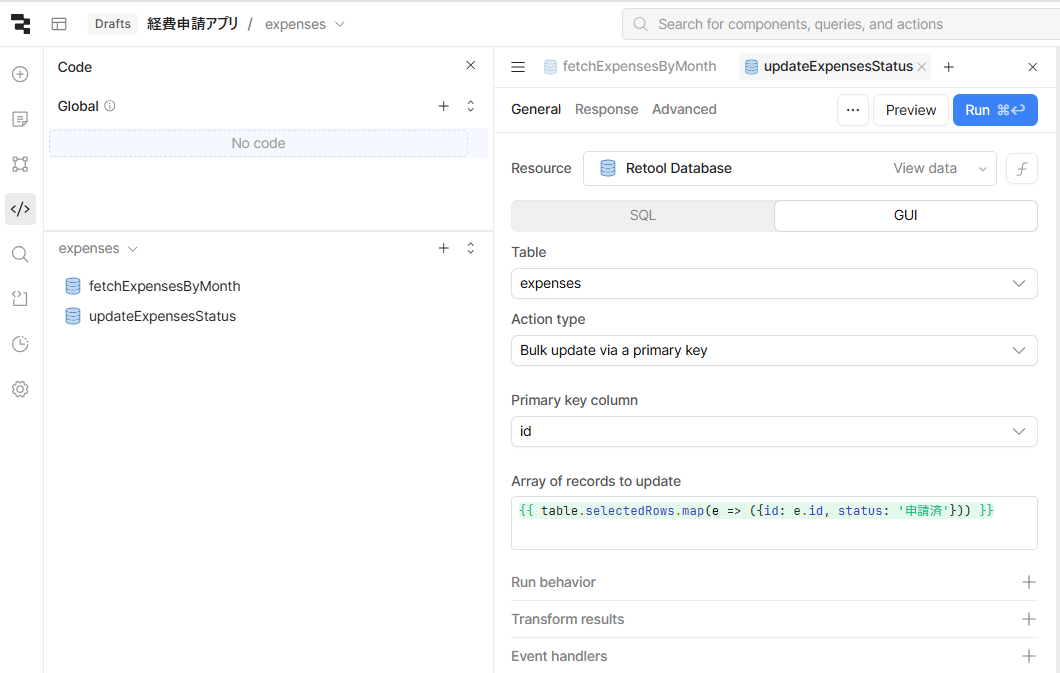
Task: Open the component tree icon in left sidebar
Action: (20, 164)
